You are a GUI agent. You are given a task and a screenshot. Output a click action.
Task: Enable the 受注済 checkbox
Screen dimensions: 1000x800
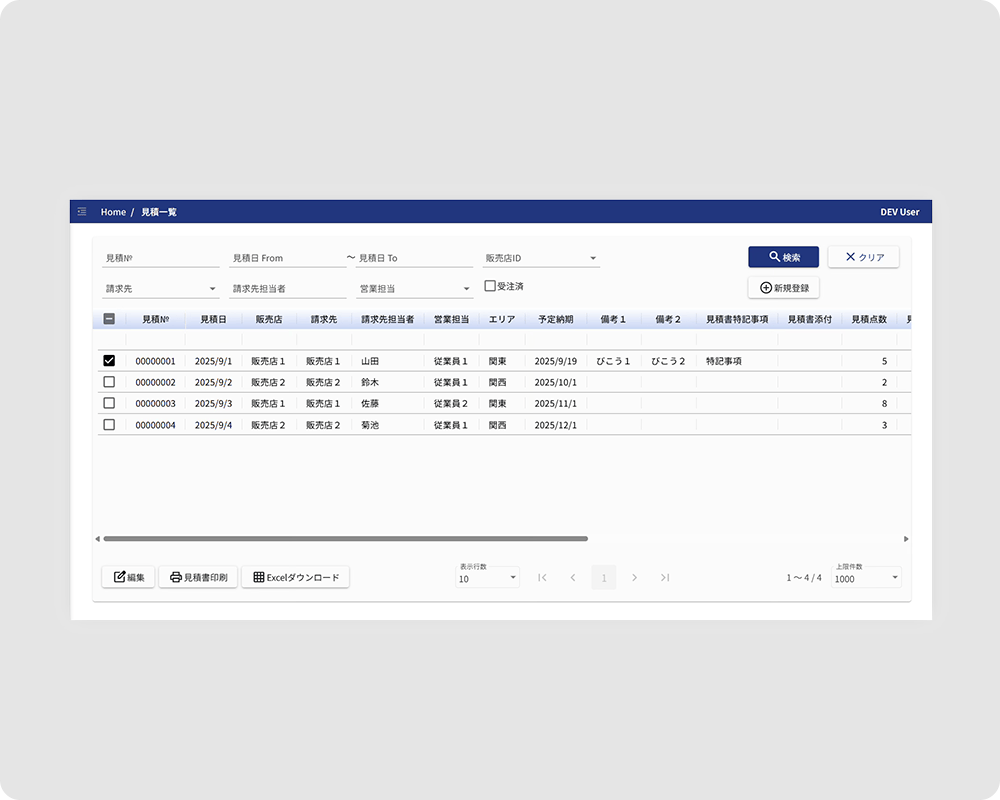(490, 286)
